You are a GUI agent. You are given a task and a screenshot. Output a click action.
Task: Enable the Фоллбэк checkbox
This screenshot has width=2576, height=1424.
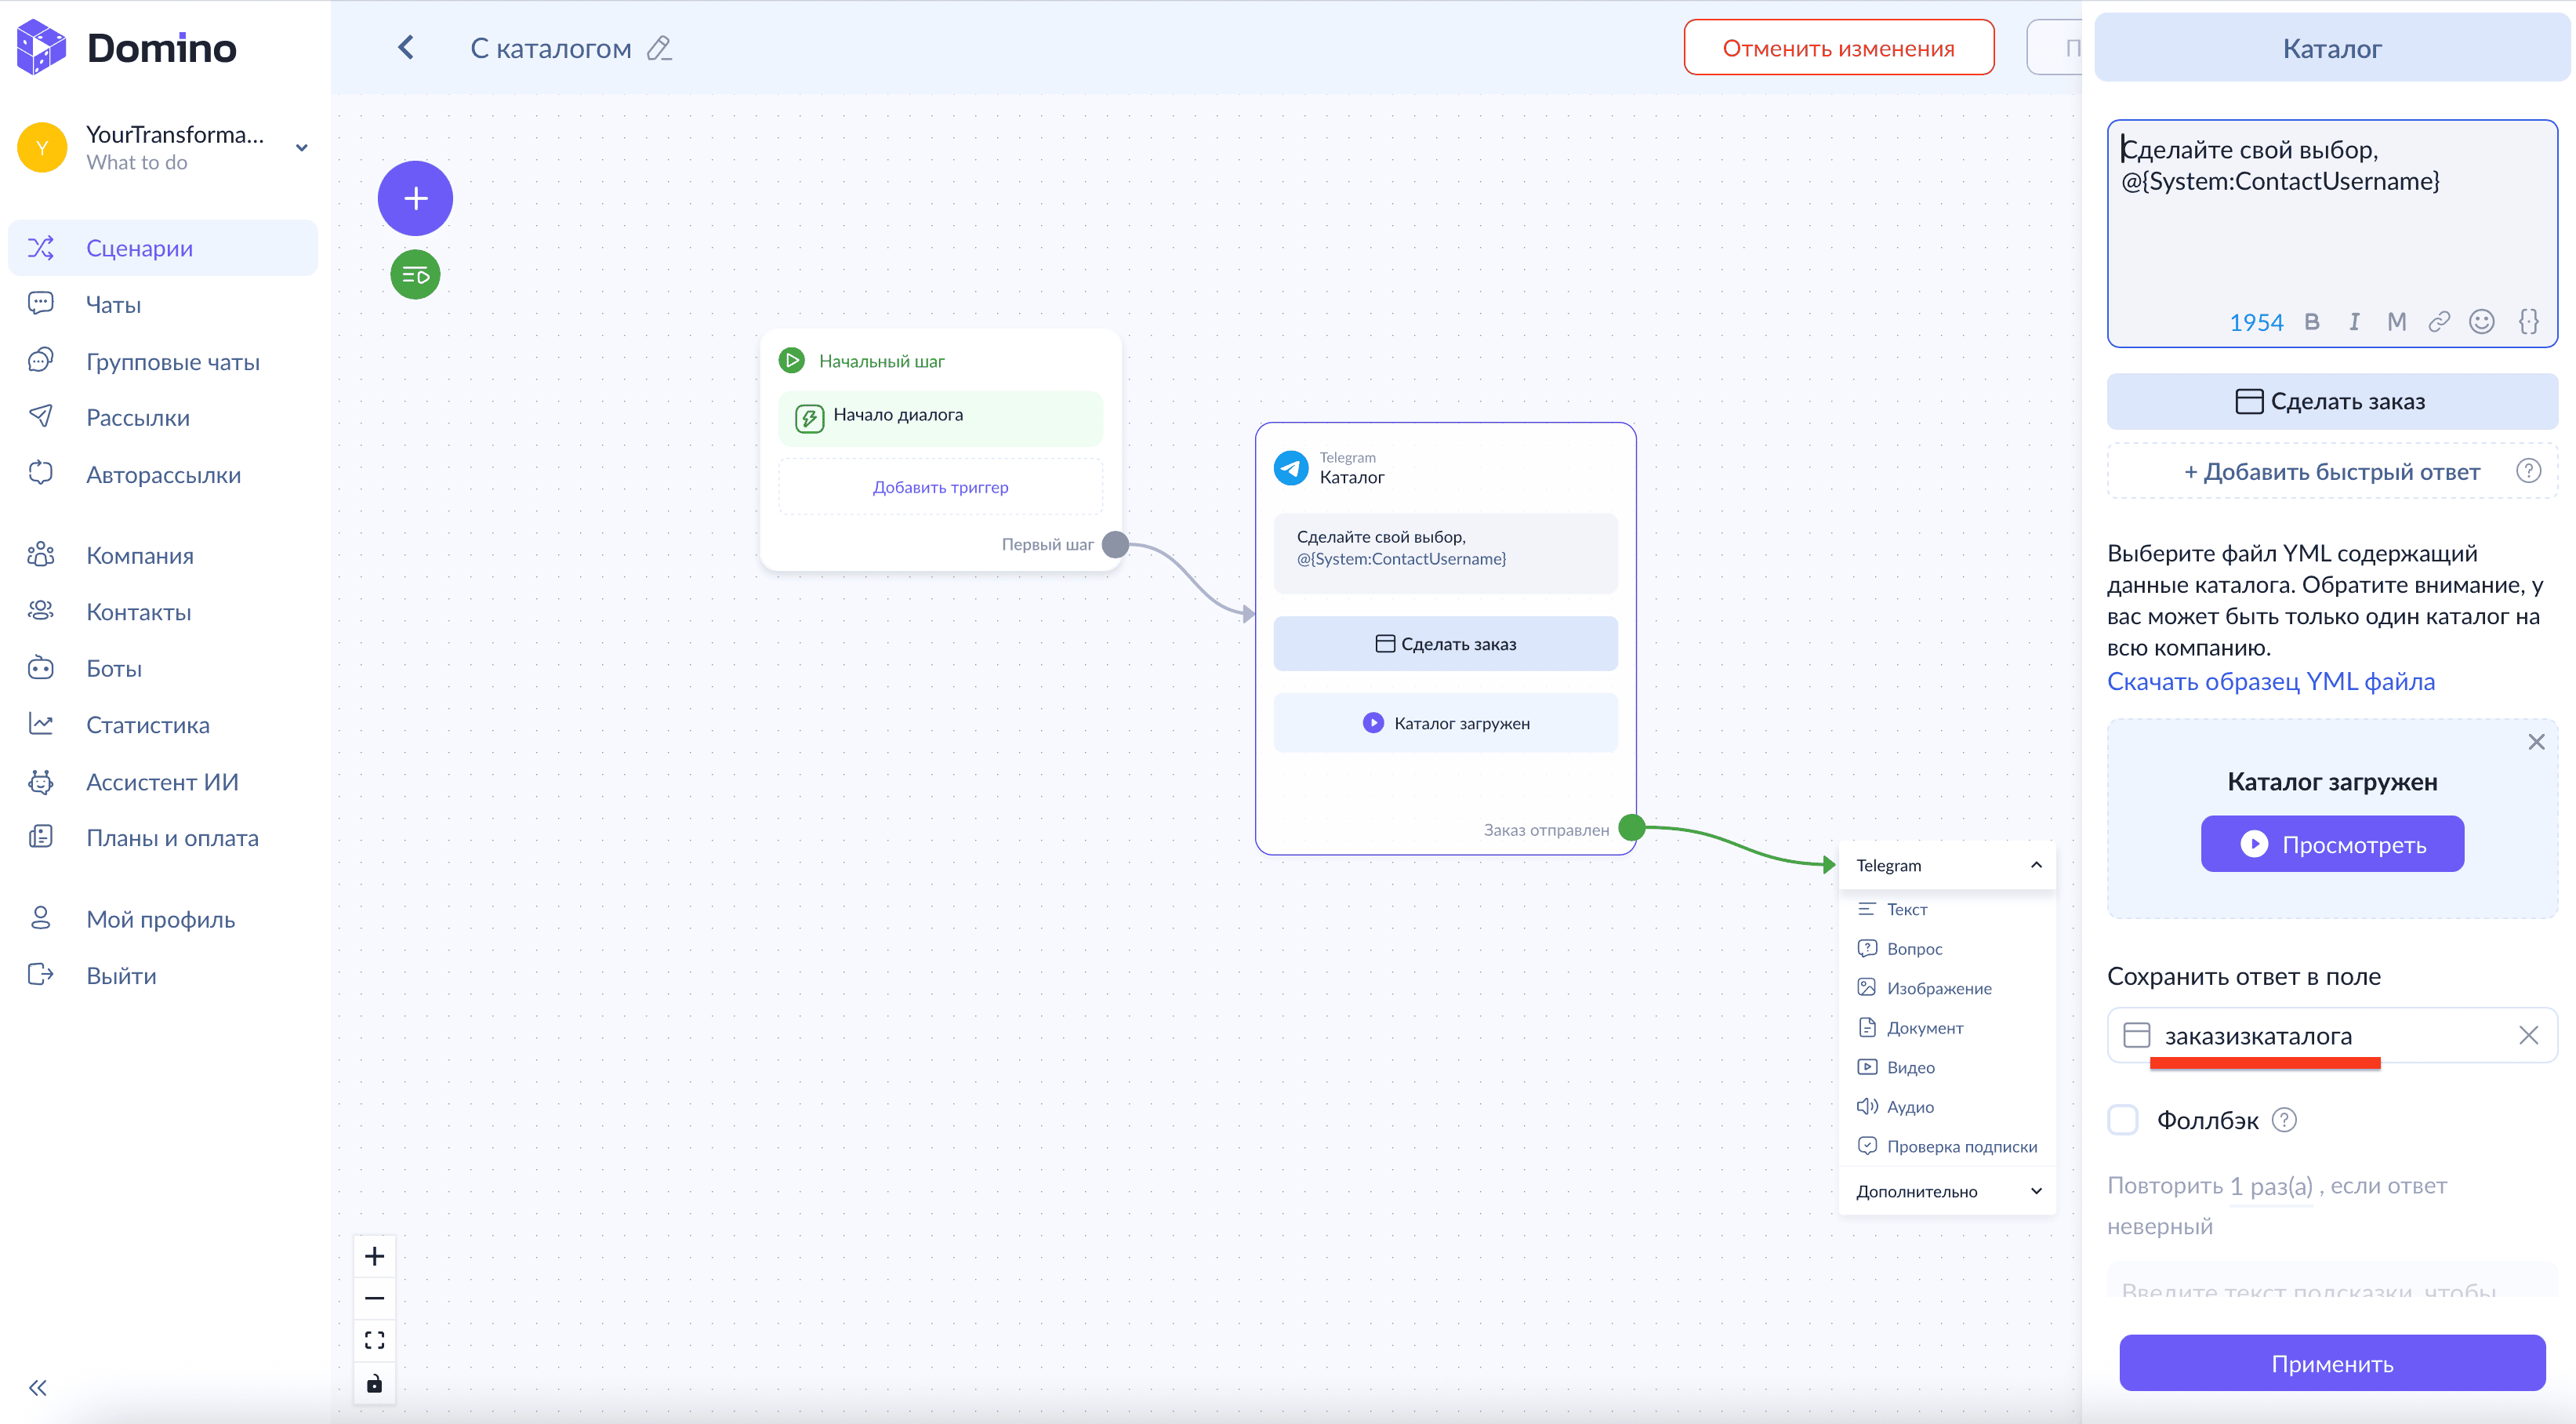(x=2123, y=1120)
